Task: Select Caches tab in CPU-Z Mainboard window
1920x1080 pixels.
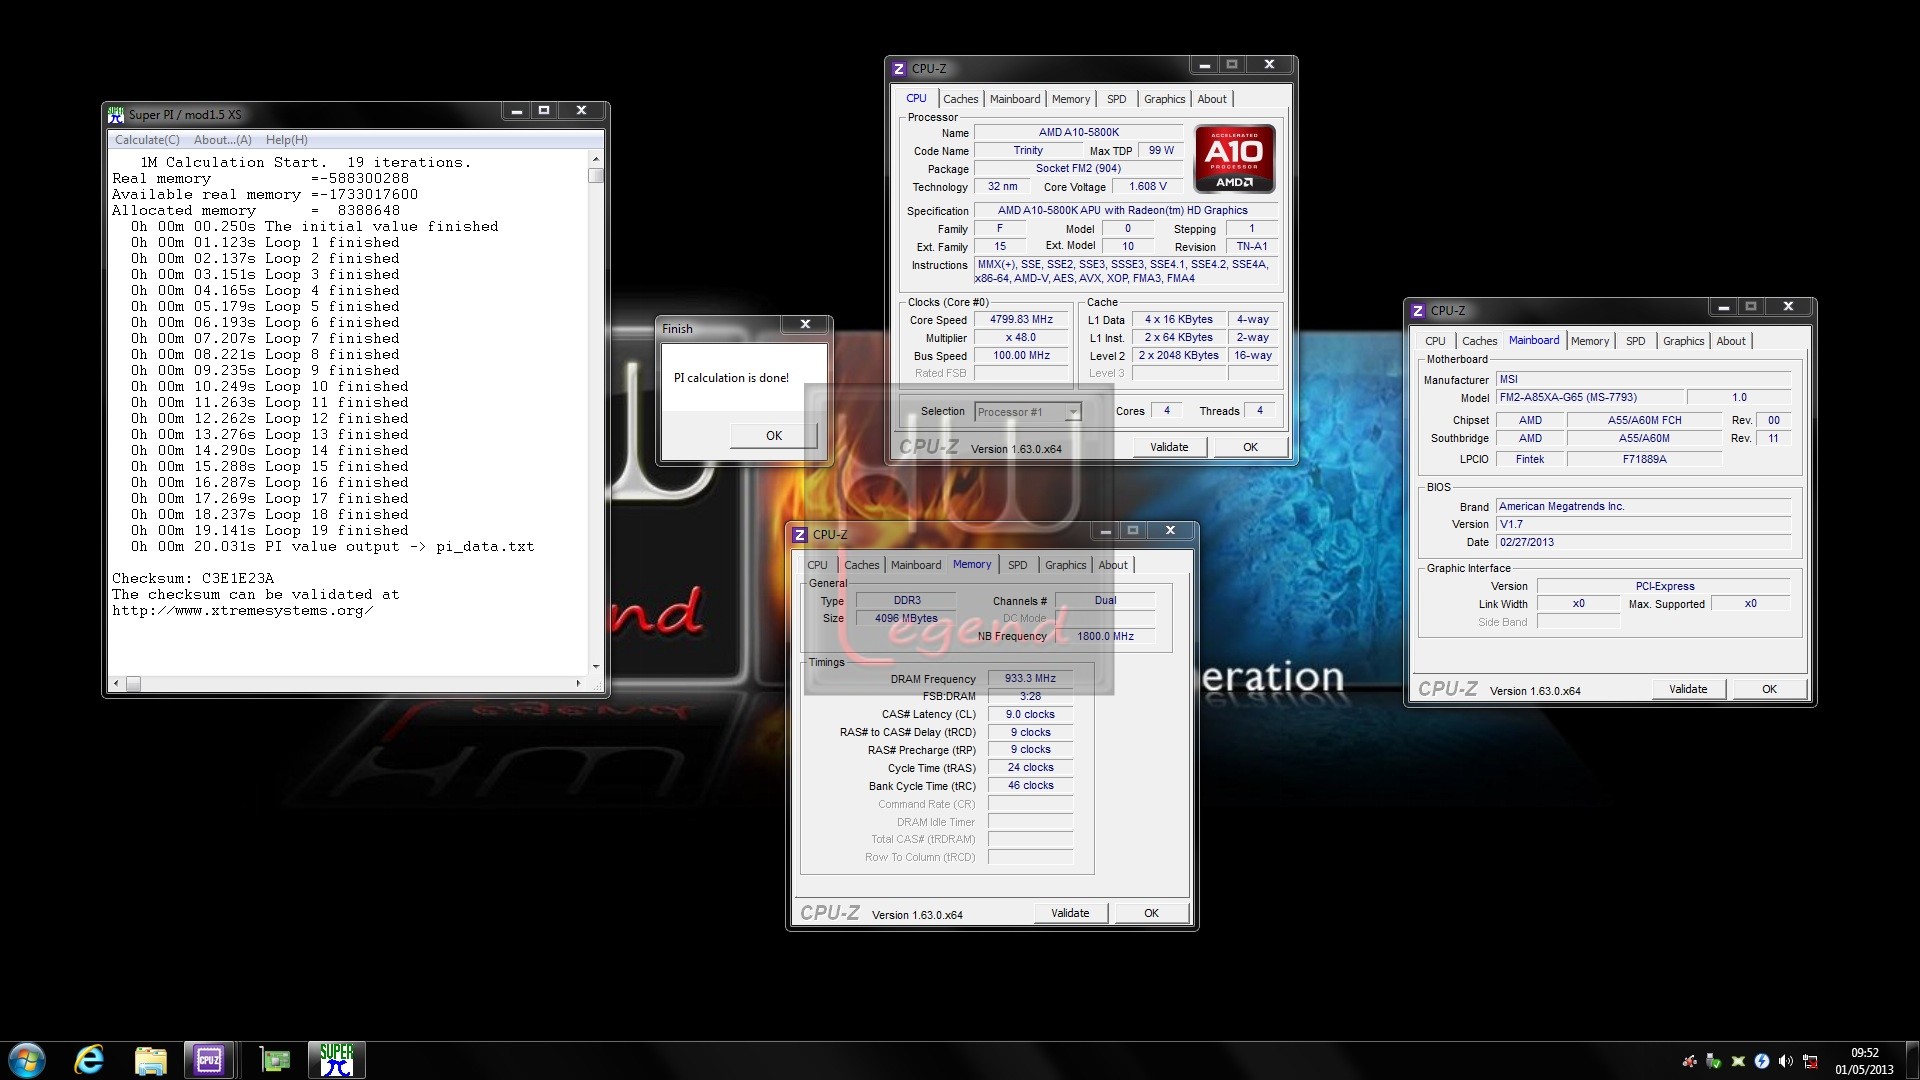Action: click(x=1480, y=341)
